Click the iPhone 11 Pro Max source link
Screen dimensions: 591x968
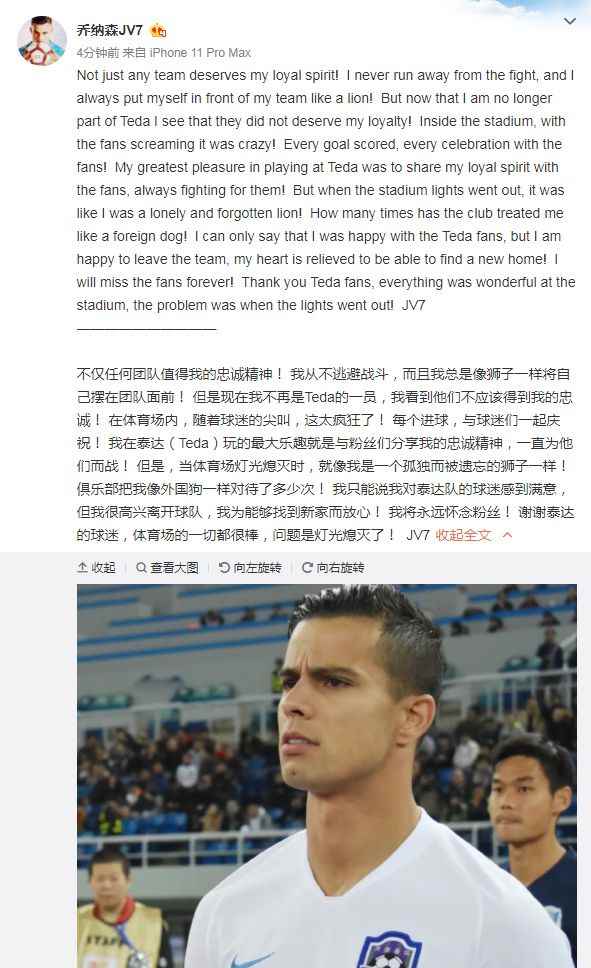200,53
